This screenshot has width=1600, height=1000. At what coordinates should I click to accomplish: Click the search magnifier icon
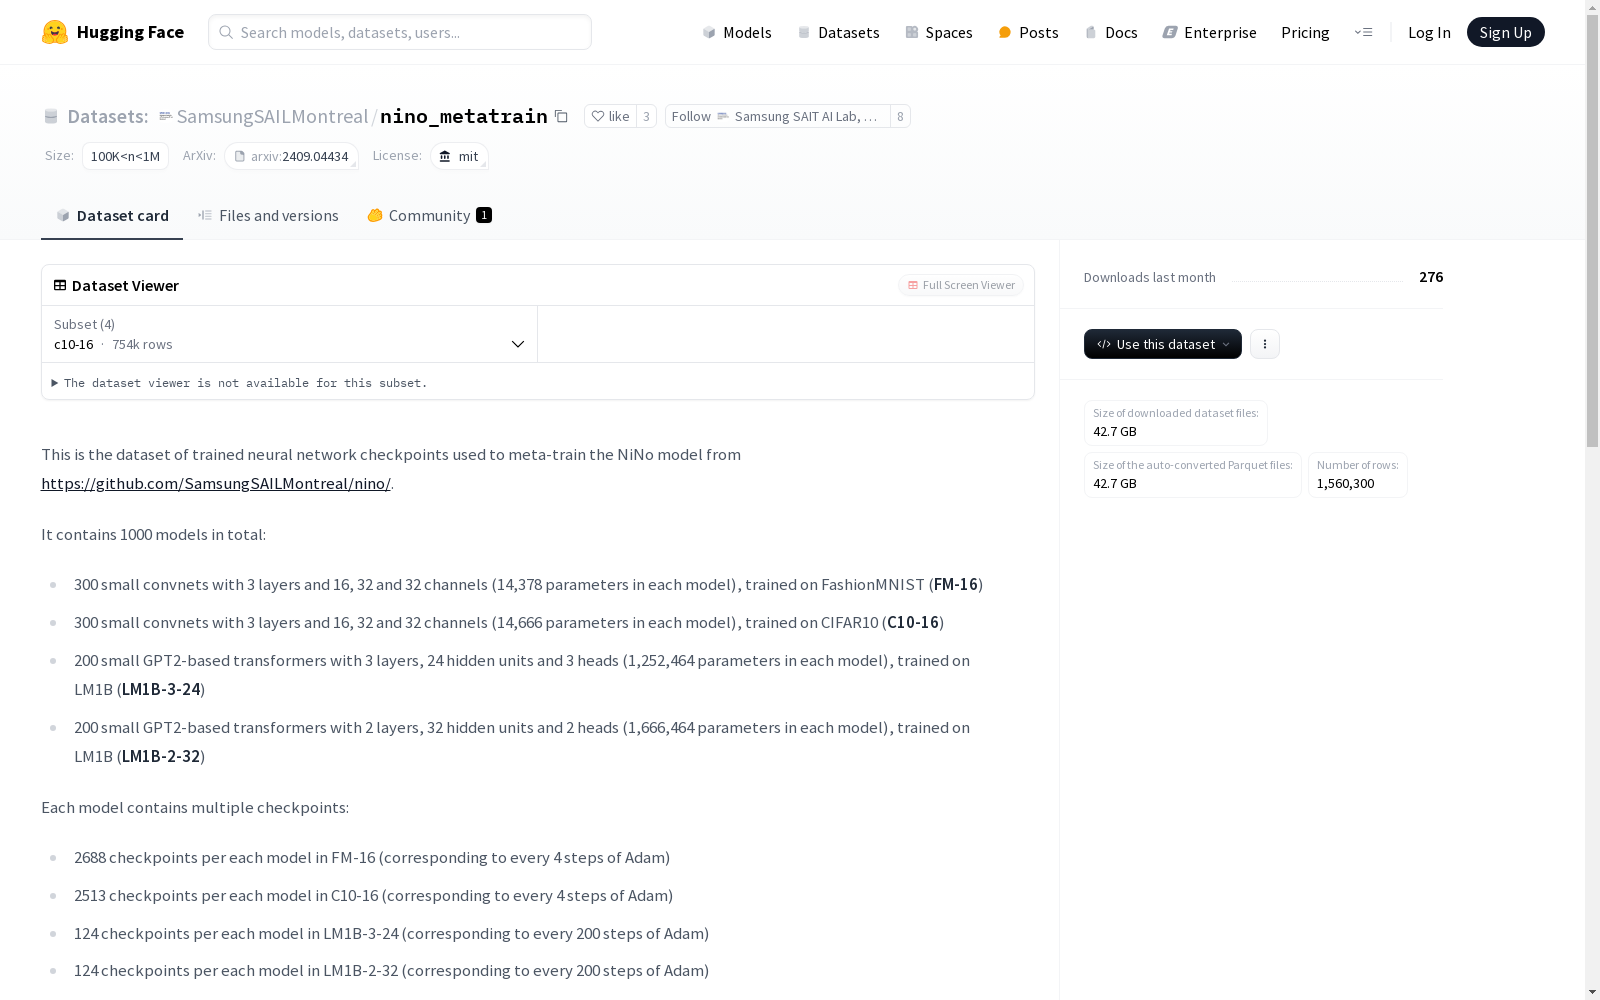click(x=226, y=32)
